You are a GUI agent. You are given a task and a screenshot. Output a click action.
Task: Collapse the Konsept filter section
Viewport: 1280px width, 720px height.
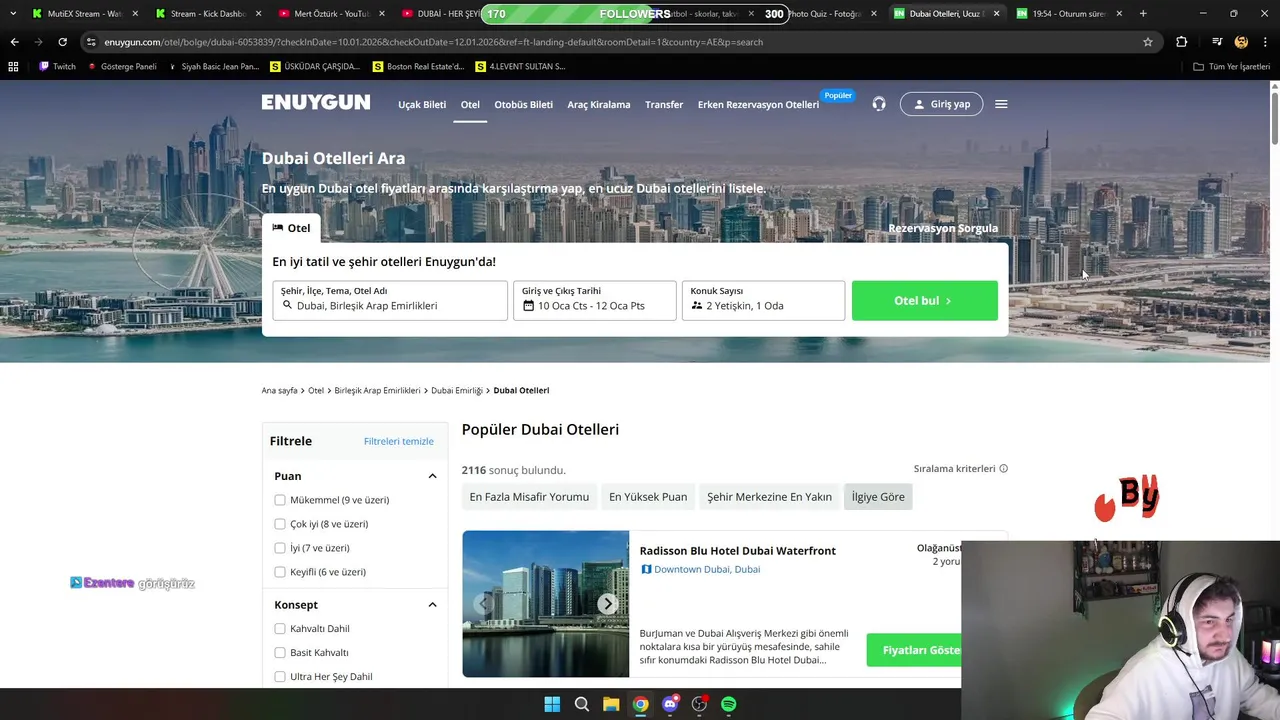point(432,605)
